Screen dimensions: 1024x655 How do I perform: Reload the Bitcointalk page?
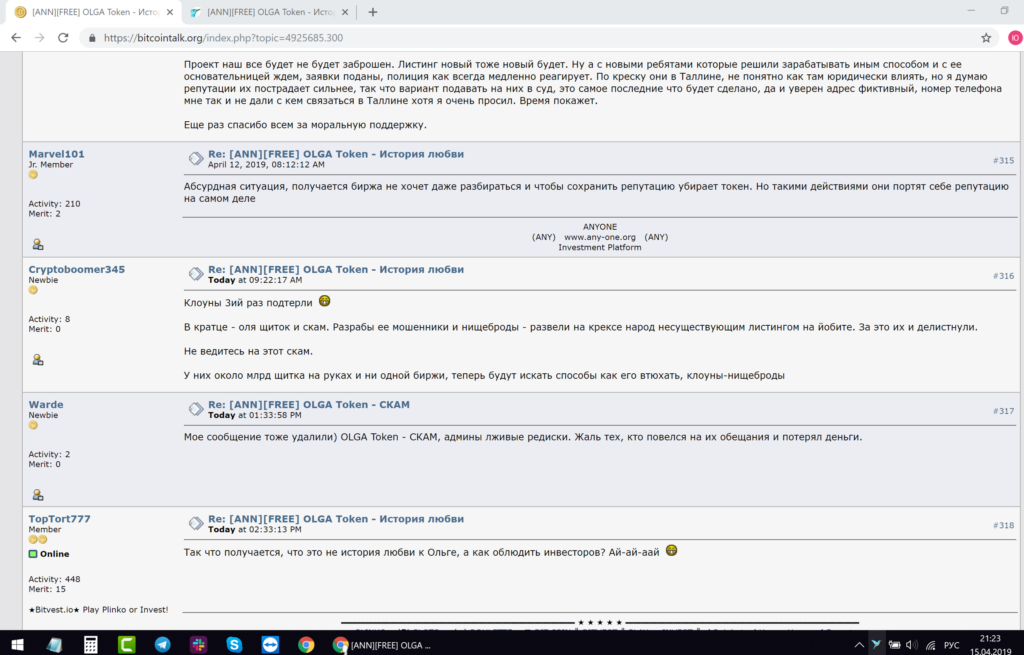(x=63, y=38)
